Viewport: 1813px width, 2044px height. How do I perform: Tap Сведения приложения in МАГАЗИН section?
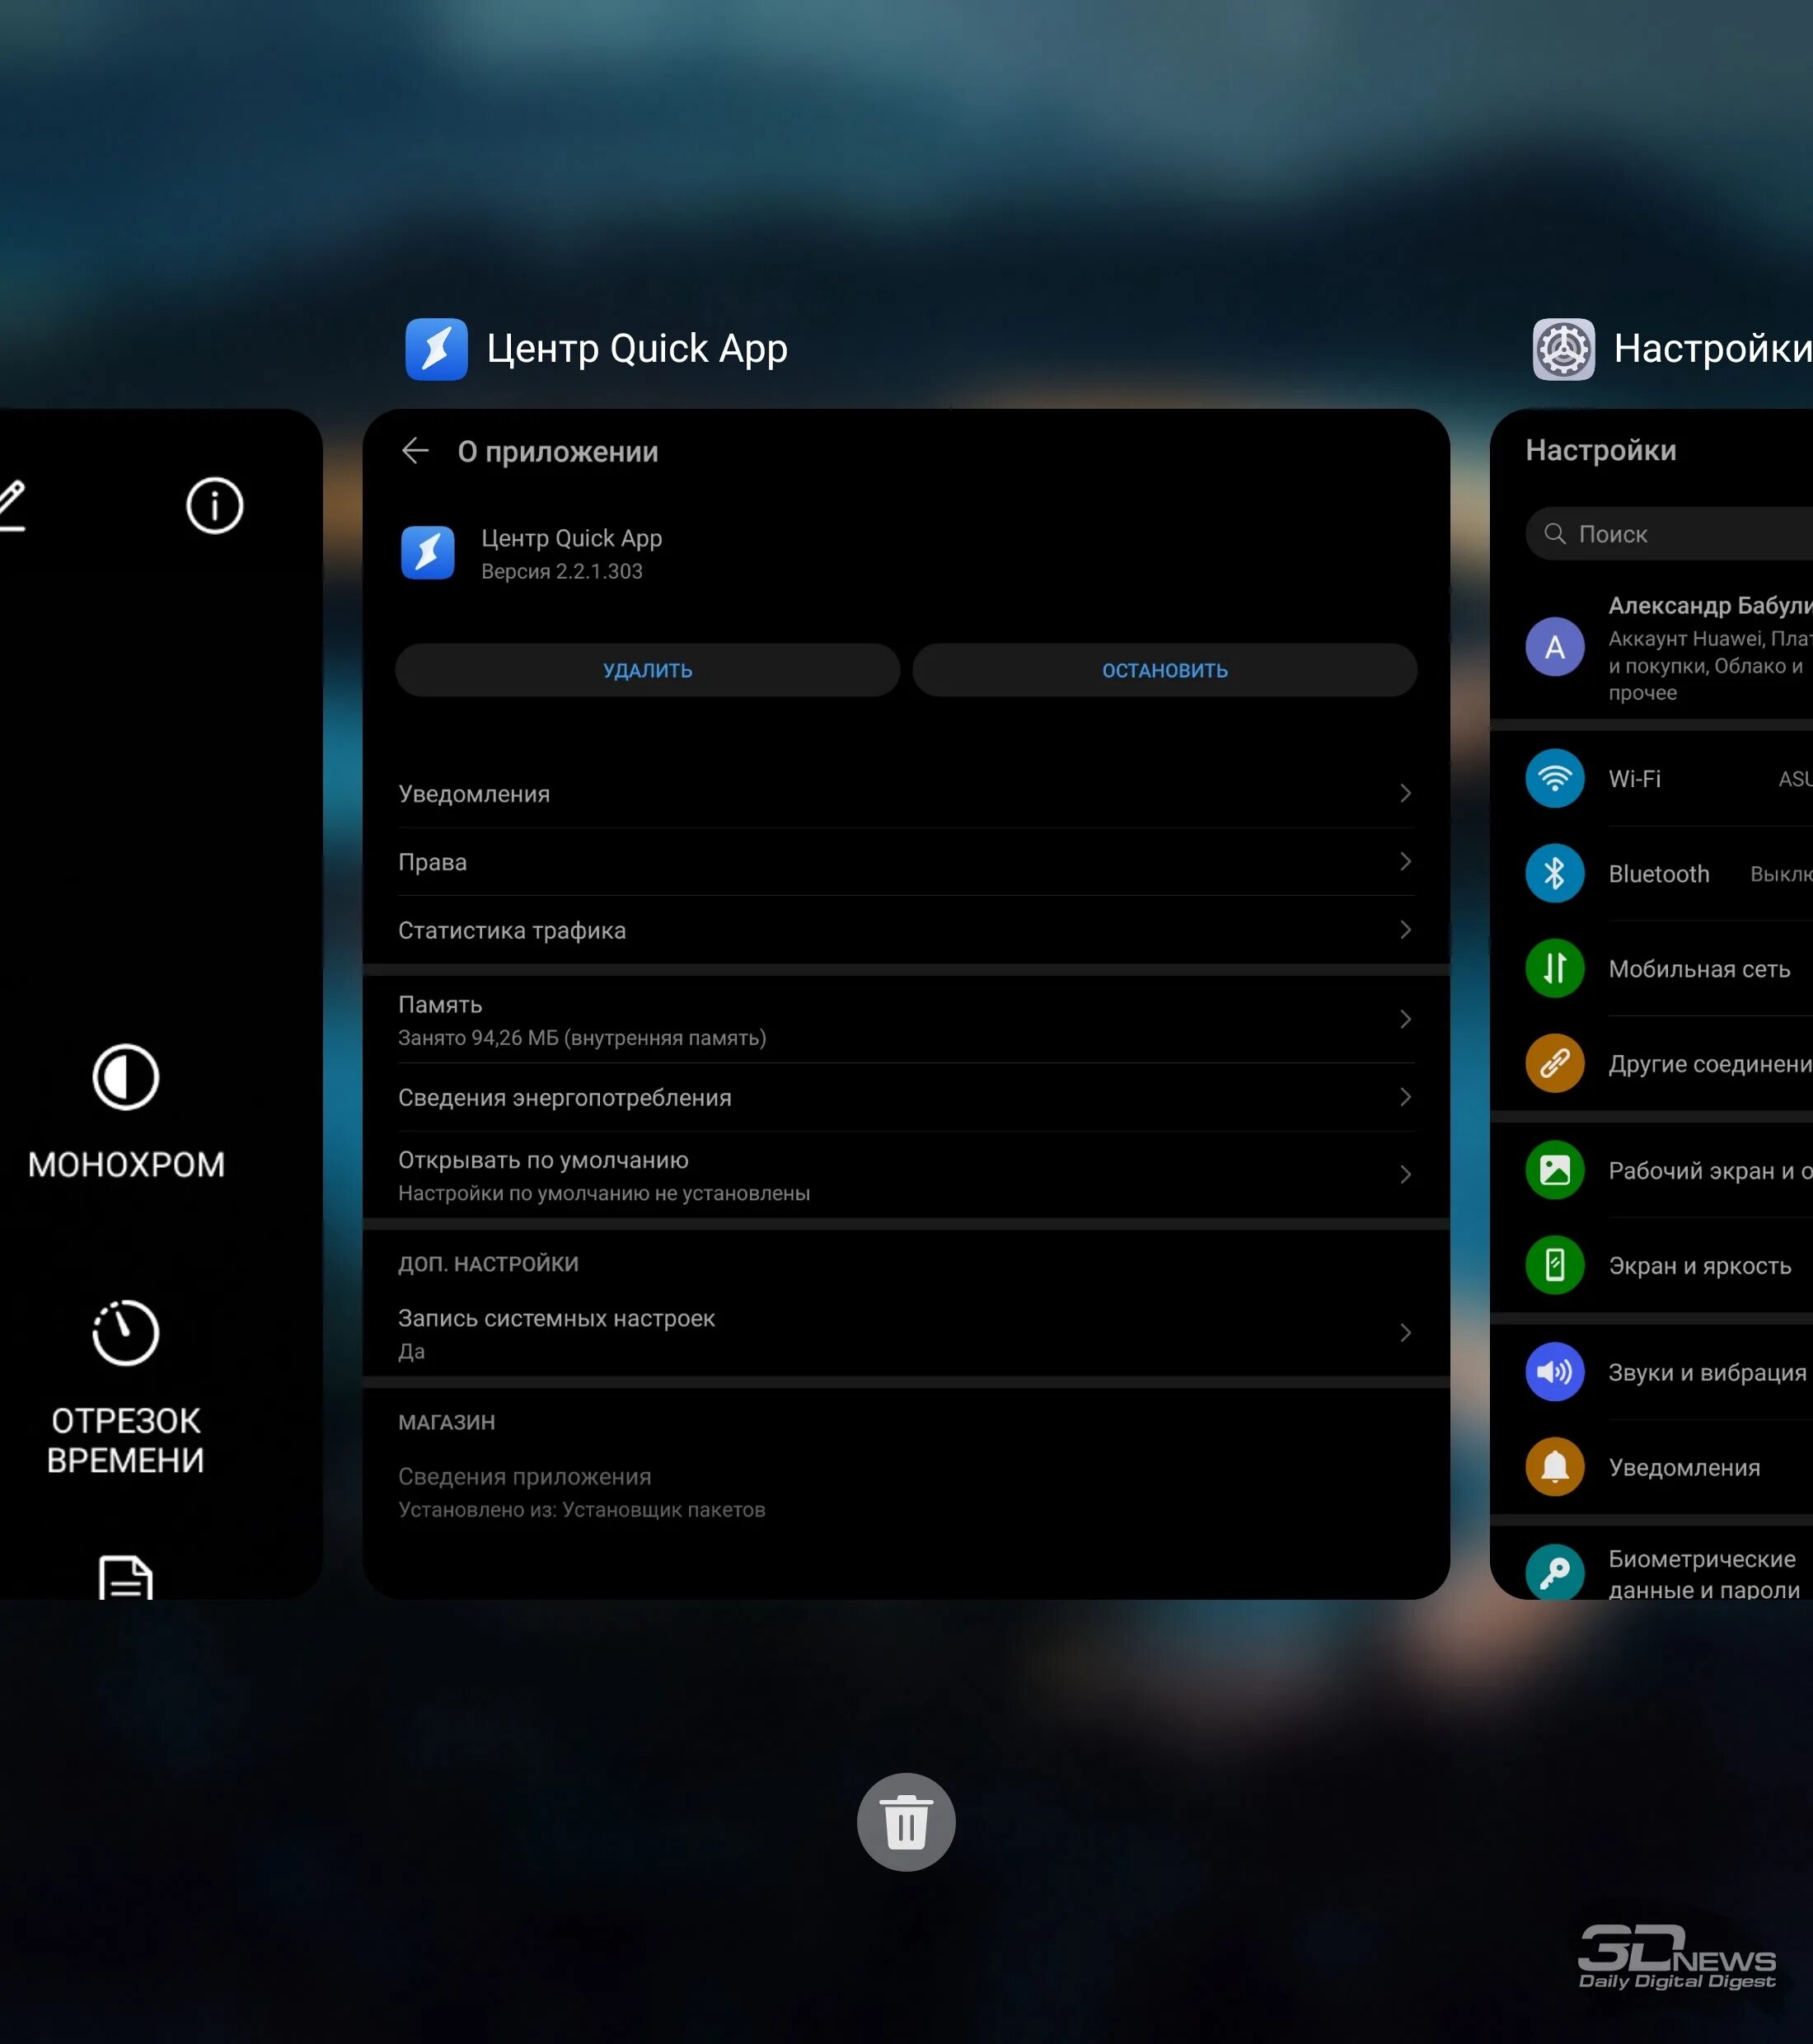(524, 1476)
